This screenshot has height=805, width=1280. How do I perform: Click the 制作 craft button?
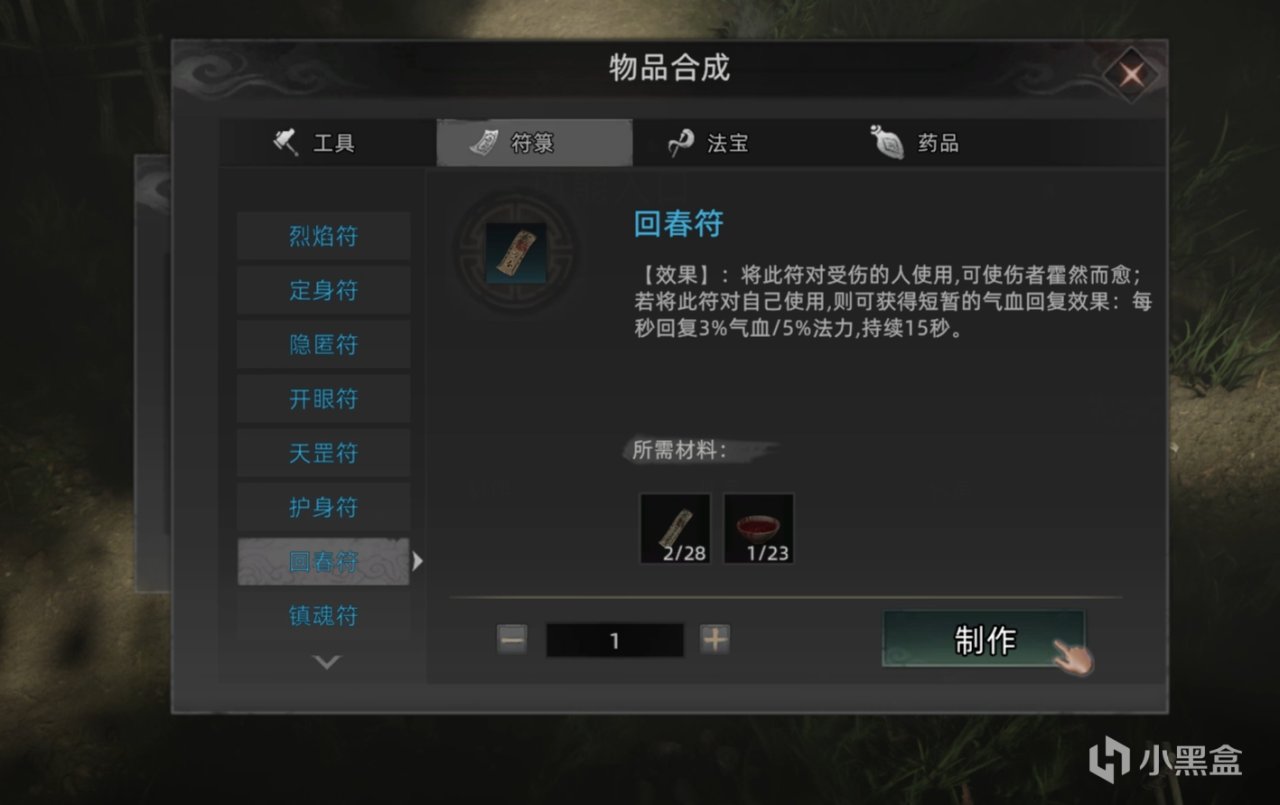(984, 640)
